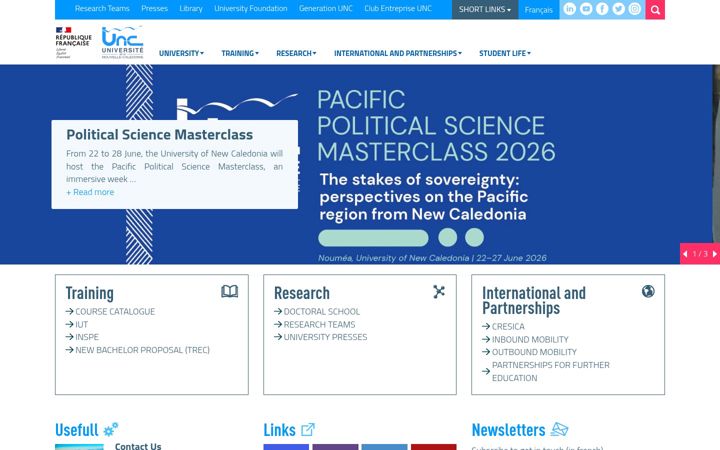Open DOCTORAL SCHOOL link
Screen dimensions: 720x450
tap(321, 311)
